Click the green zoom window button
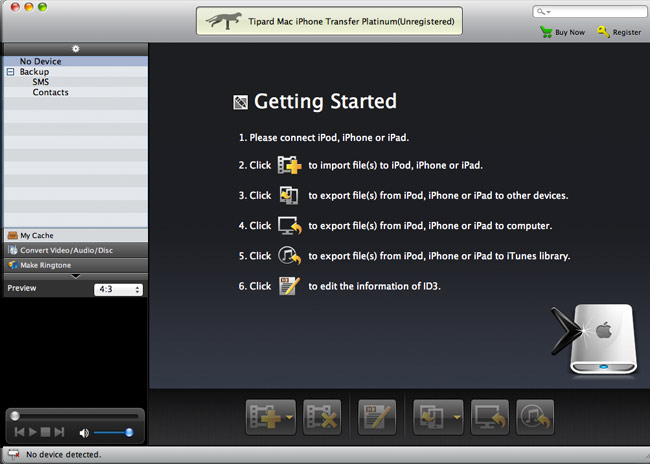The image size is (650, 464). pos(42,7)
